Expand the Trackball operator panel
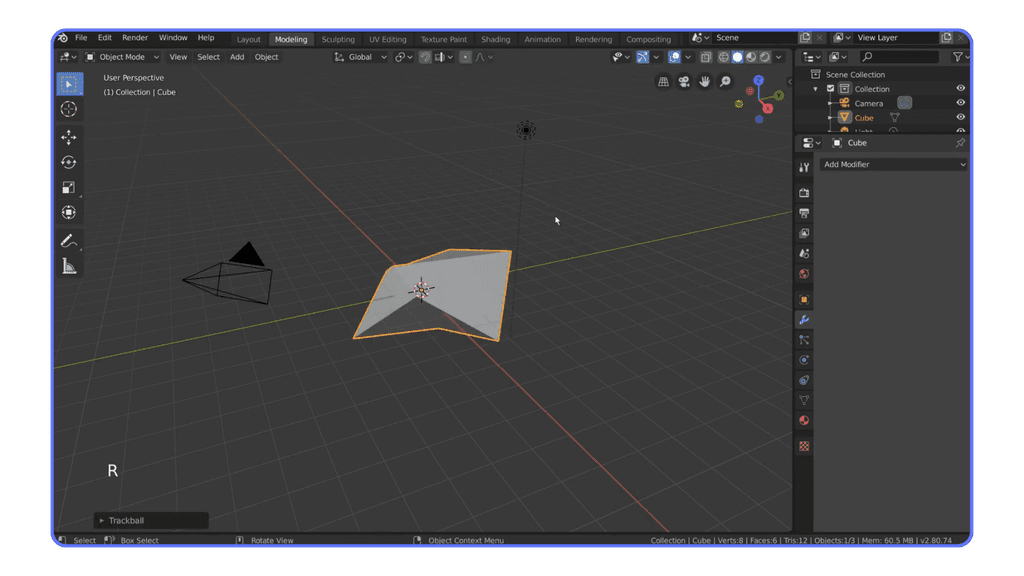Viewport: 1024px width, 576px height. click(x=103, y=520)
